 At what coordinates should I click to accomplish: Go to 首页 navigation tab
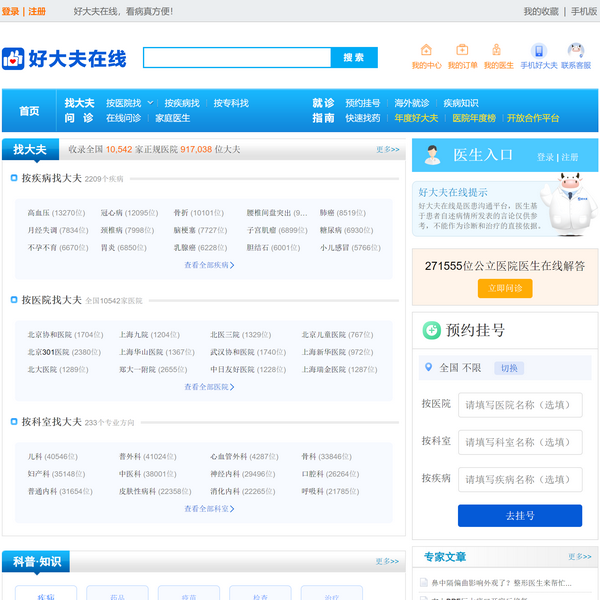pyautogui.click(x=29, y=111)
